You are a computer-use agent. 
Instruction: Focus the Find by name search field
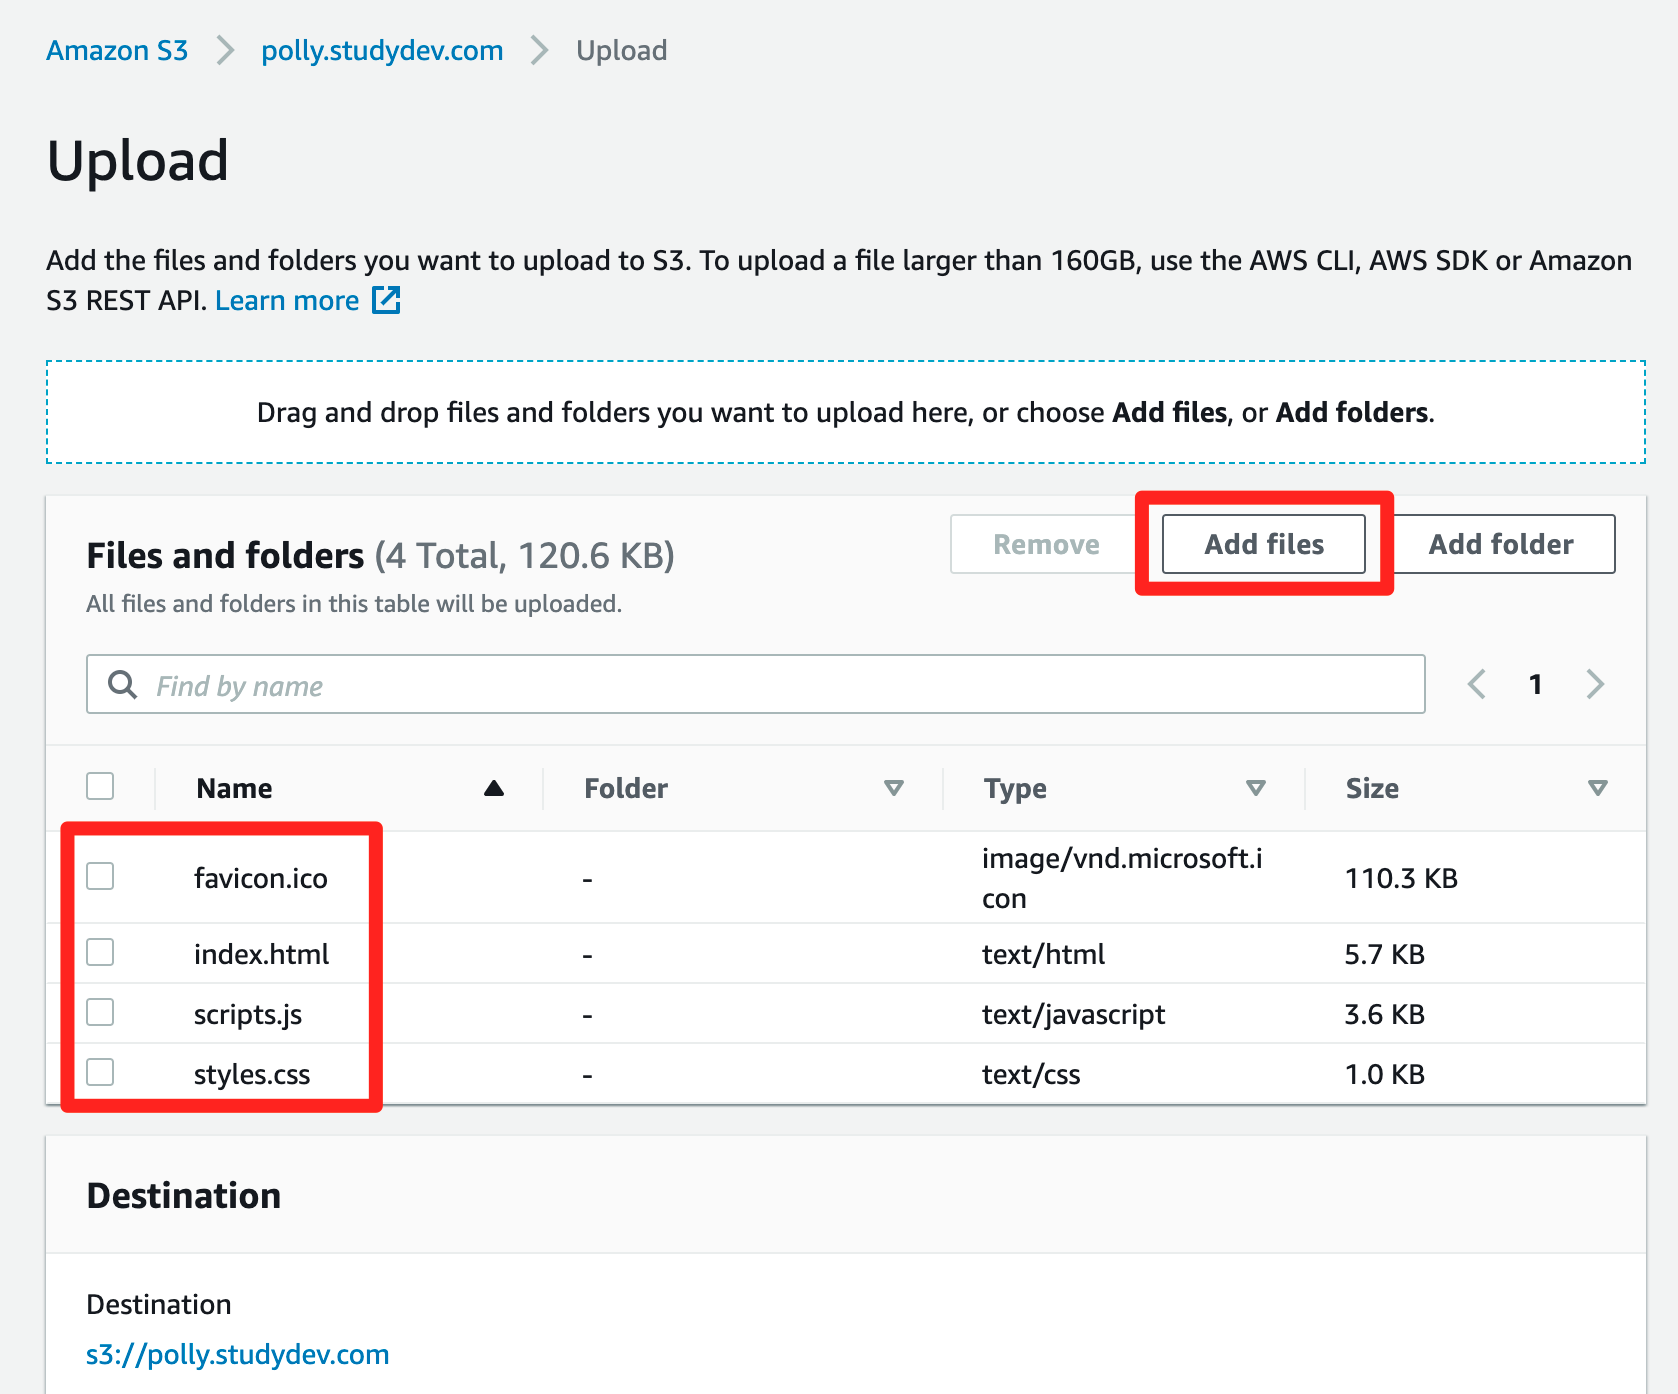coord(756,685)
